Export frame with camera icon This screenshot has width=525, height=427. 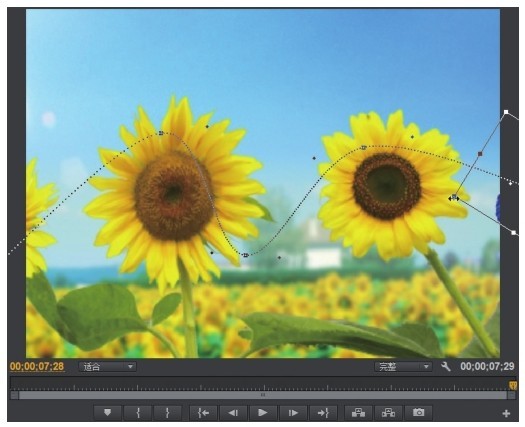pos(418,412)
